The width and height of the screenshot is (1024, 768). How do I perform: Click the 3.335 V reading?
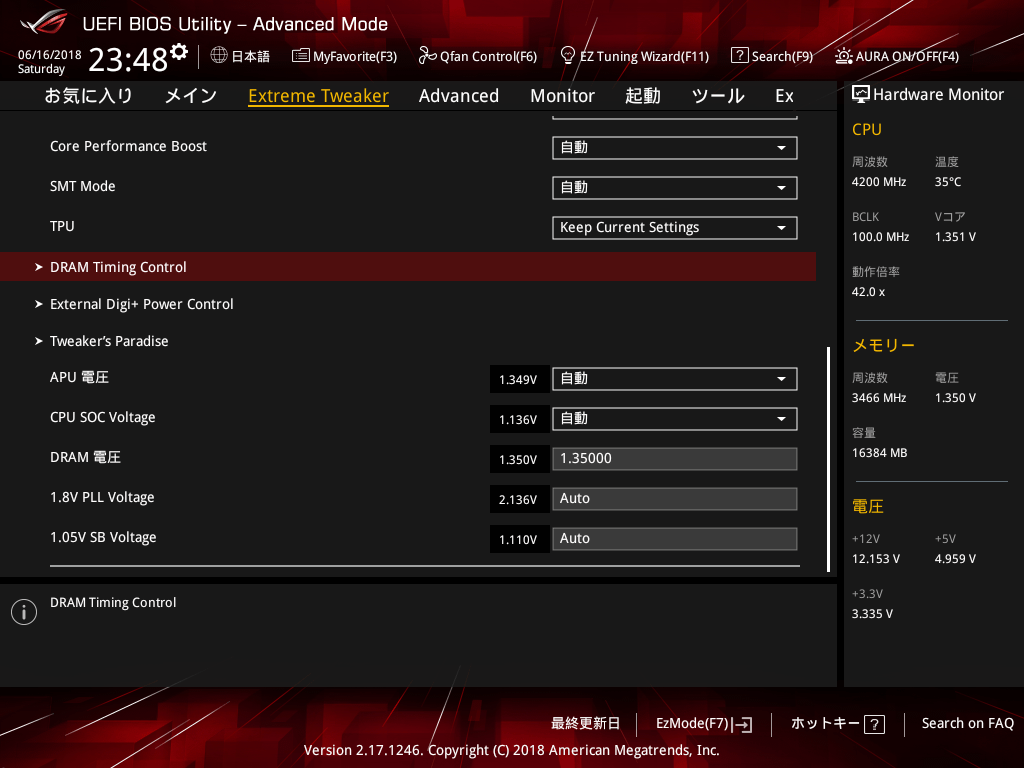pyautogui.click(x=872, y=614)
